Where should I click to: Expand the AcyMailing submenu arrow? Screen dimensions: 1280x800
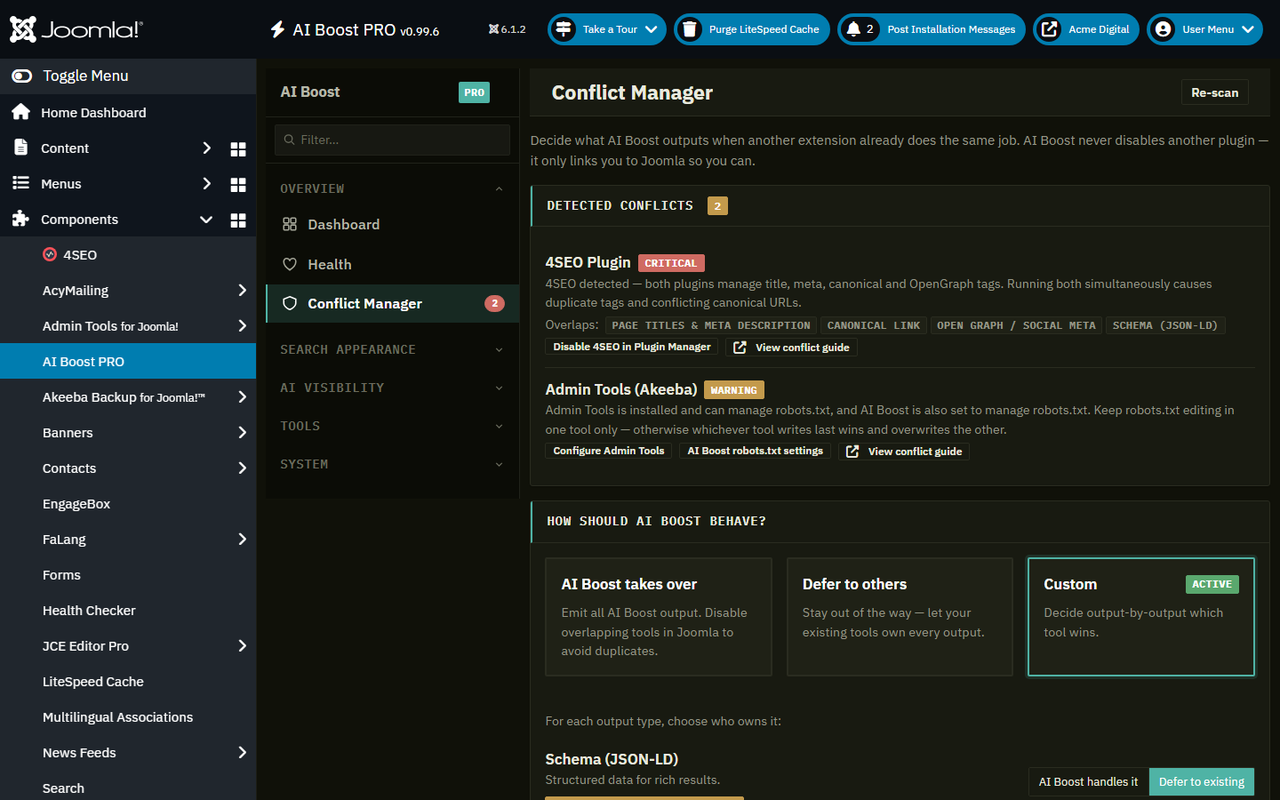tap(242, 291)
